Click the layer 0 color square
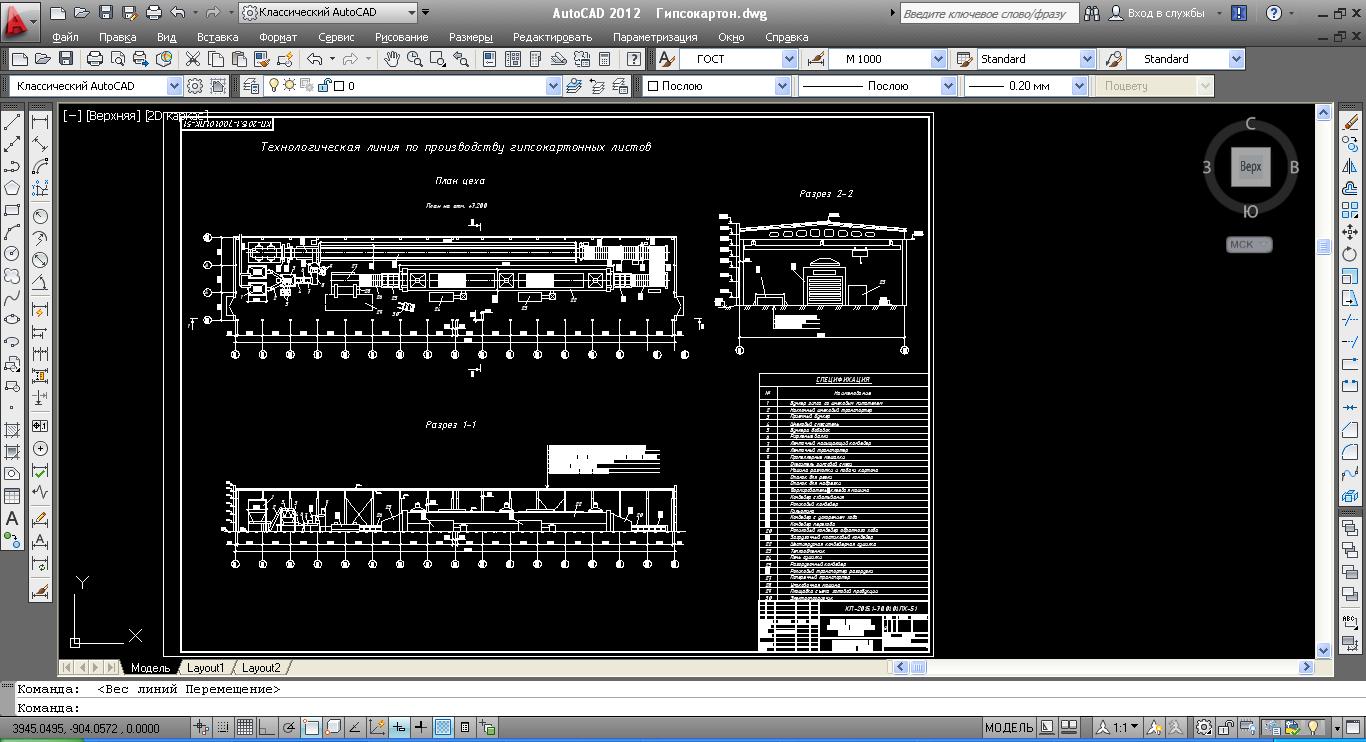This screenshot has width=1366, height=742. (338, 86)
